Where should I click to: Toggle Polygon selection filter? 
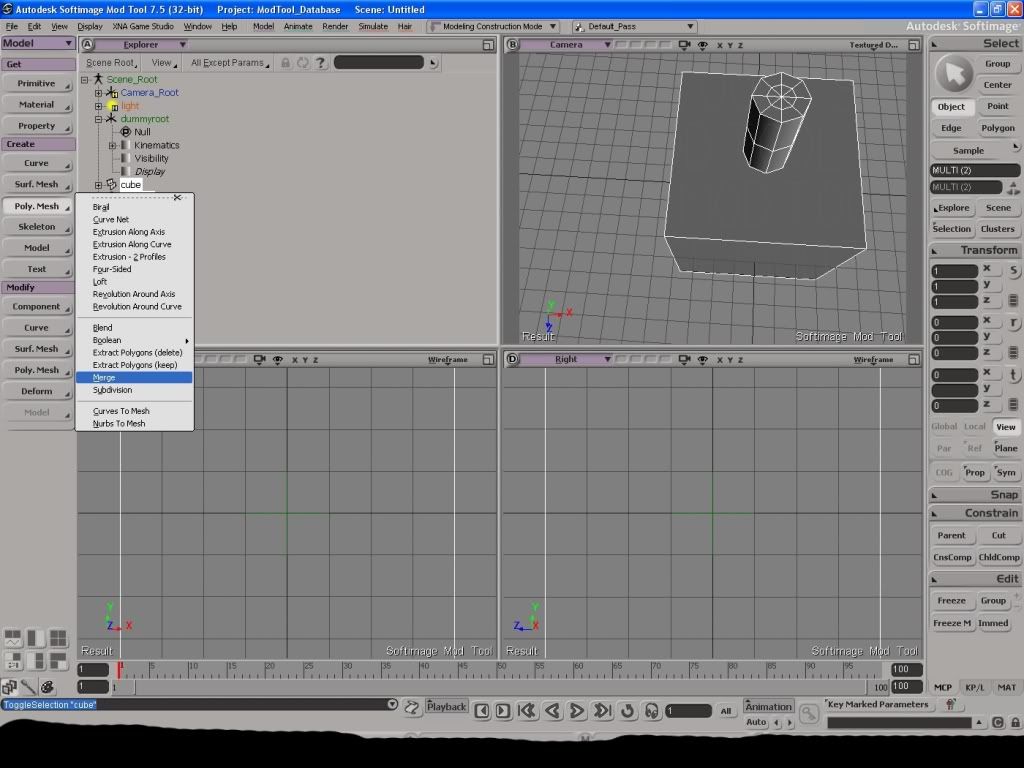click(997, 128)
